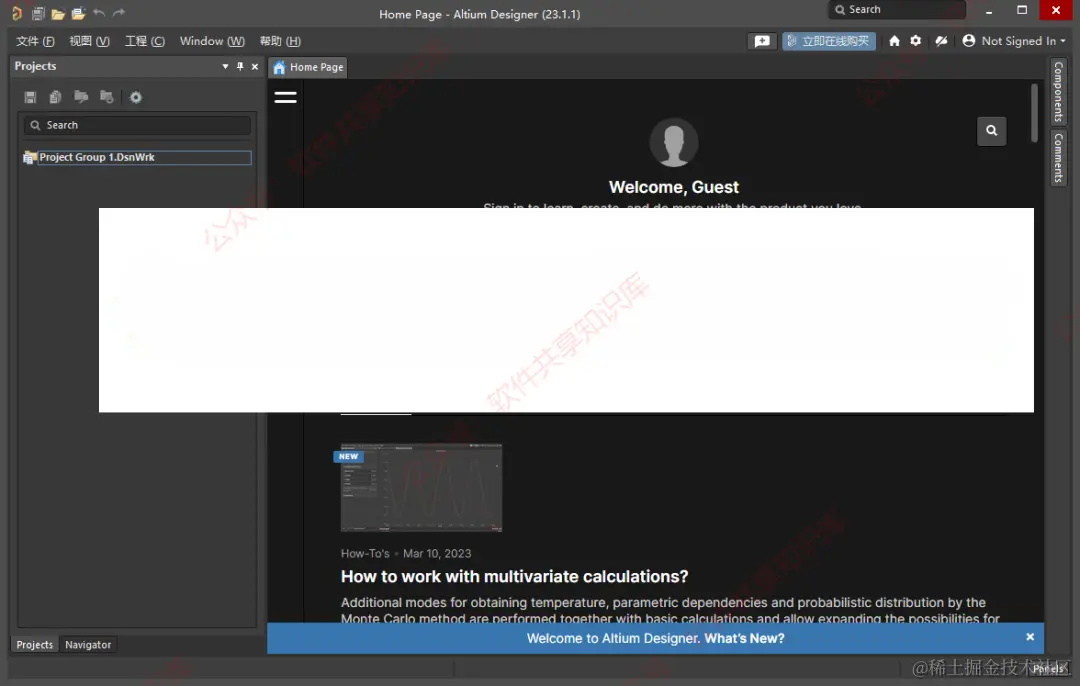
Task: Select the Home Page document tab
Action: (309, 67)
